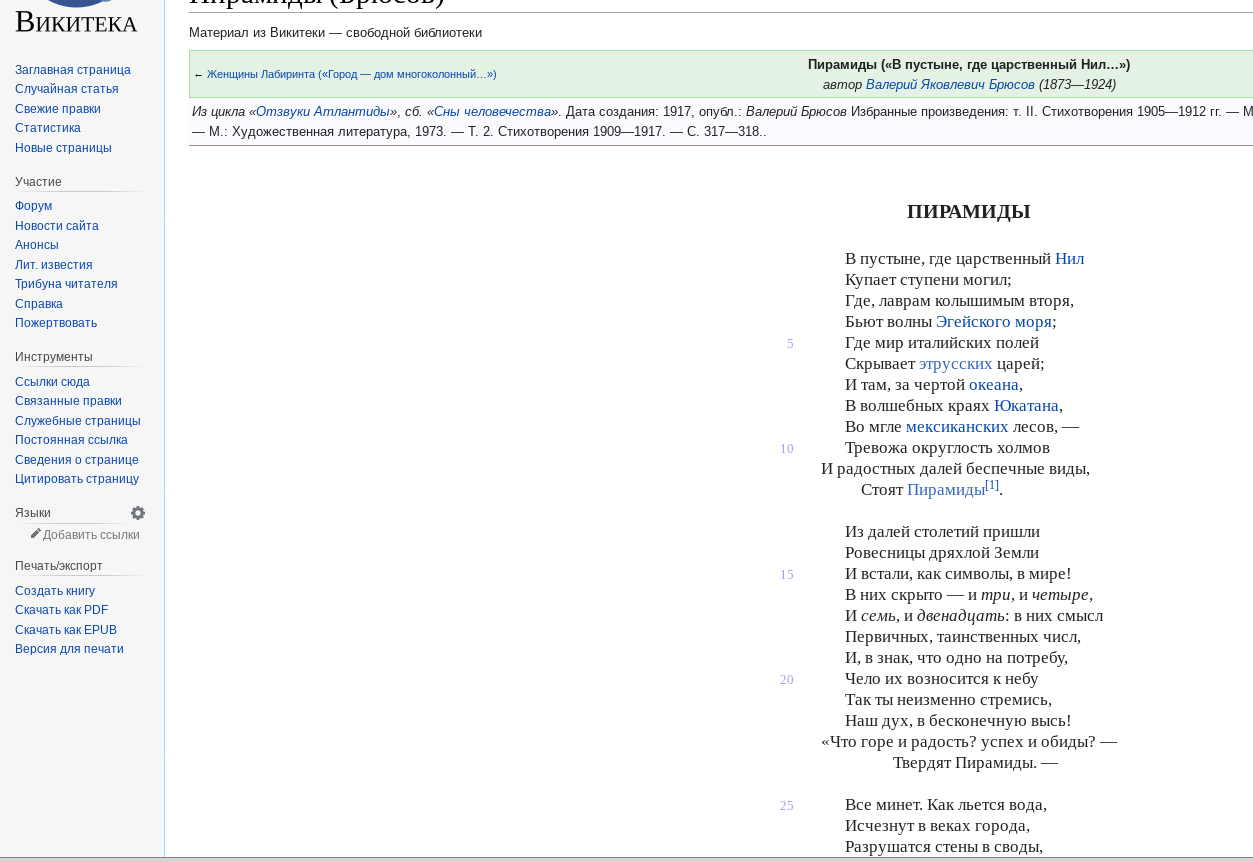The width and height of the screenshot is (1253, 862).
Task: Click the Юкатана link
Action: point(1025,406)
